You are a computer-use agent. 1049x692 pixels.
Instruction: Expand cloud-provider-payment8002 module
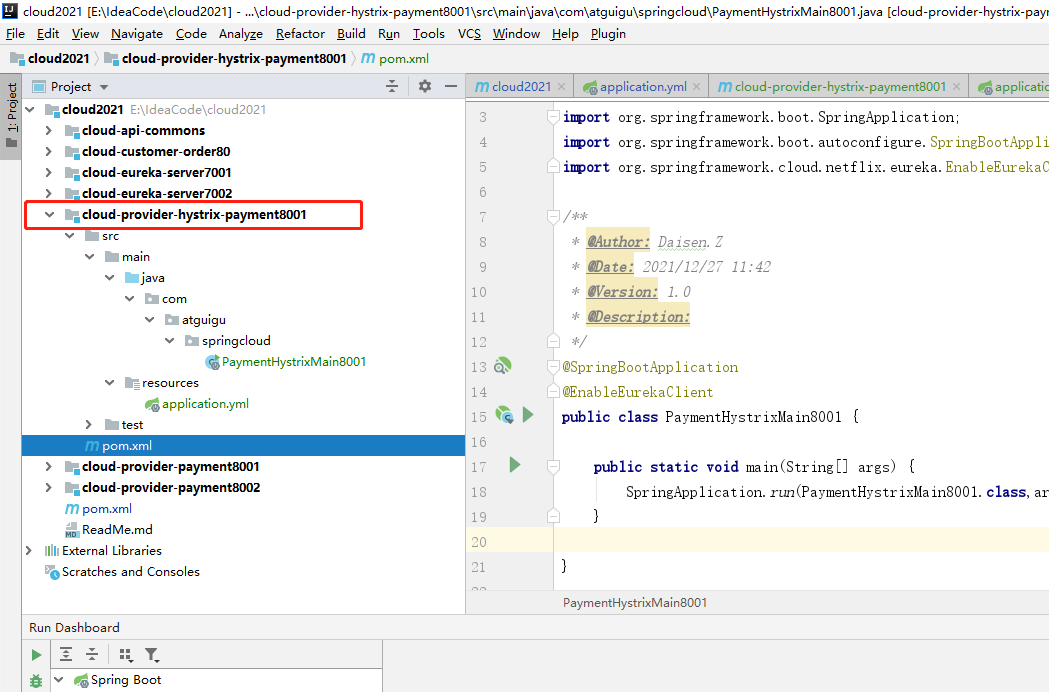click(48, 487)
